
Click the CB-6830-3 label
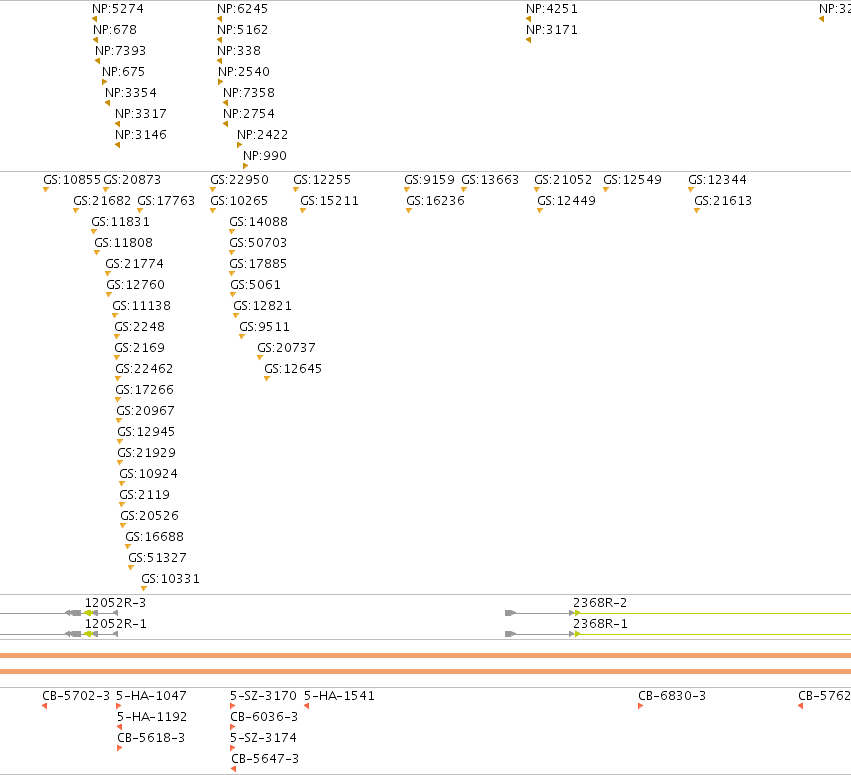click(672, 696)
